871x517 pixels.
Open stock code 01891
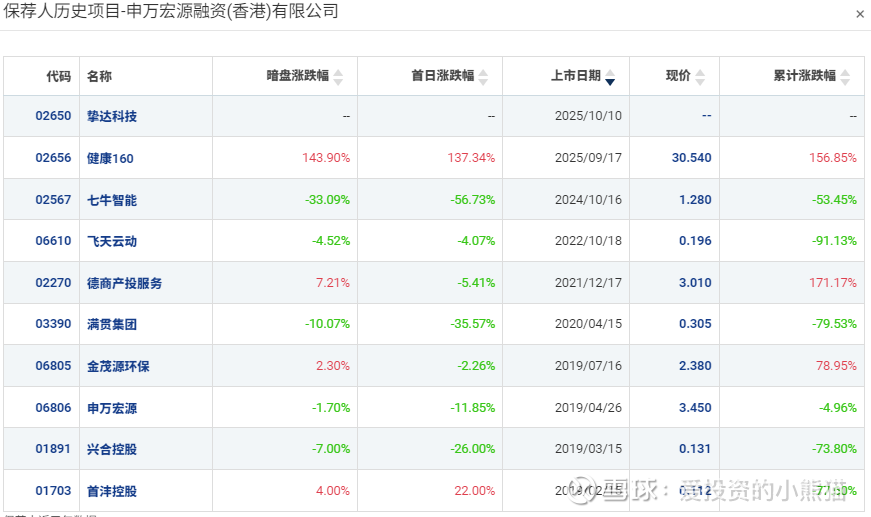click(x=53, y=449)
